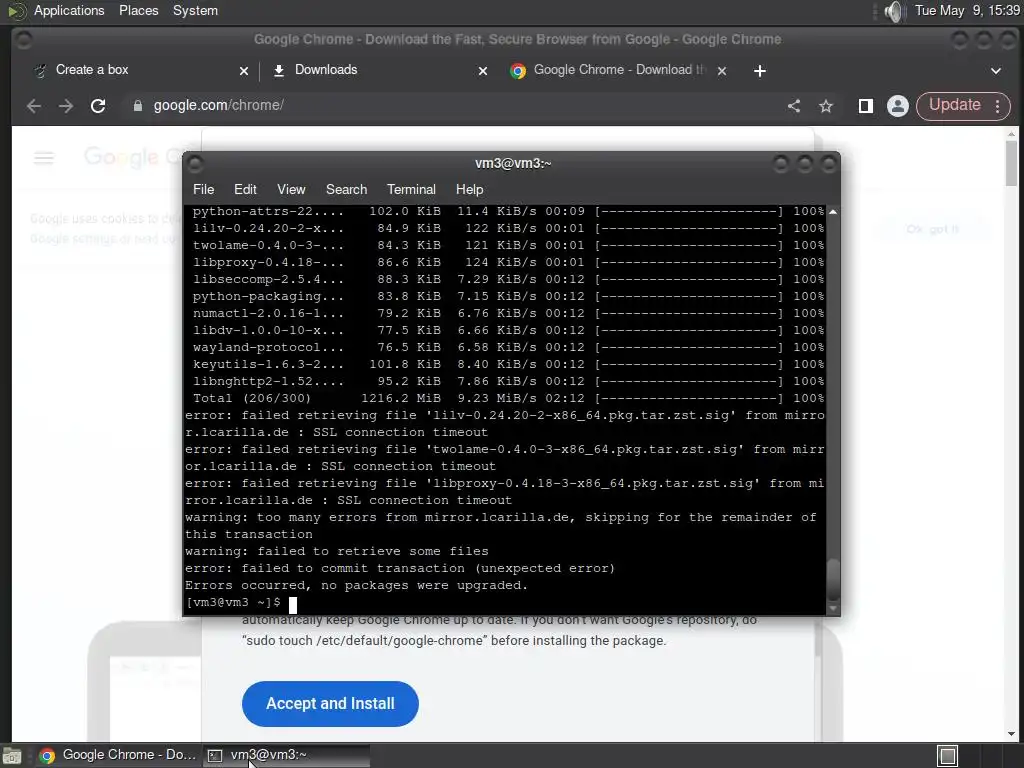Click the address bar URL field
The image size is (1024, 768).
[457, 106]
